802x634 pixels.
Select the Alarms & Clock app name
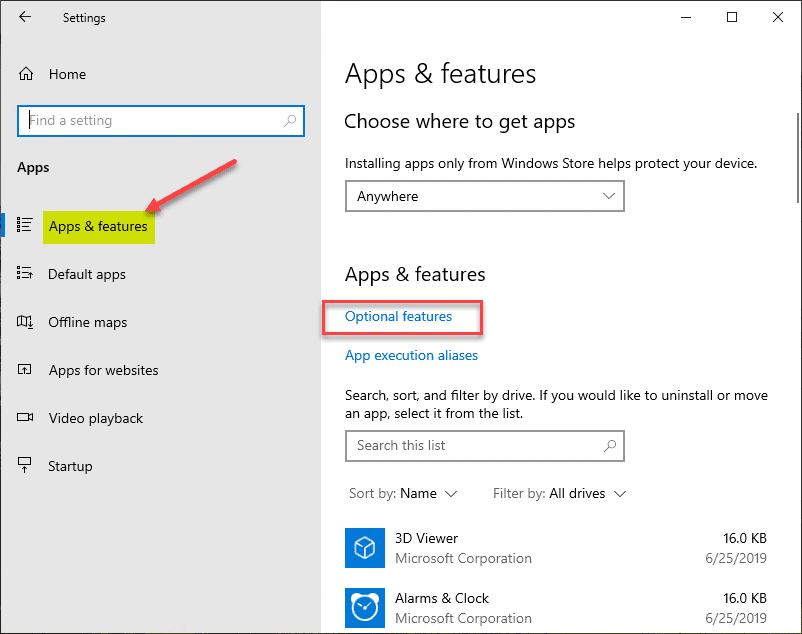442,598
